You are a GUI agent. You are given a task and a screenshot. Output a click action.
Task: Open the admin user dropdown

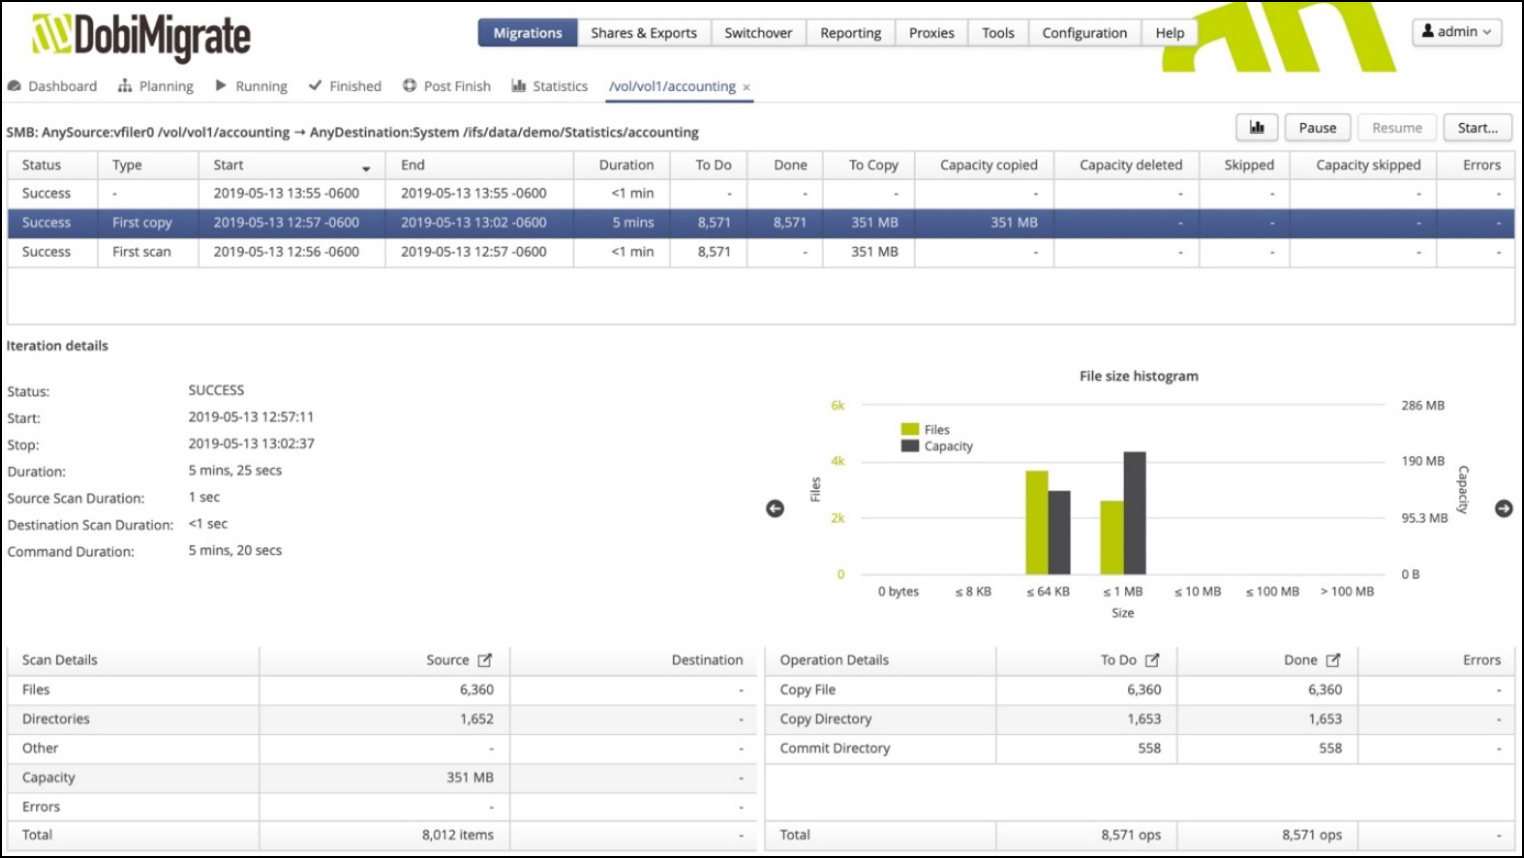[x=1456, y=32]
